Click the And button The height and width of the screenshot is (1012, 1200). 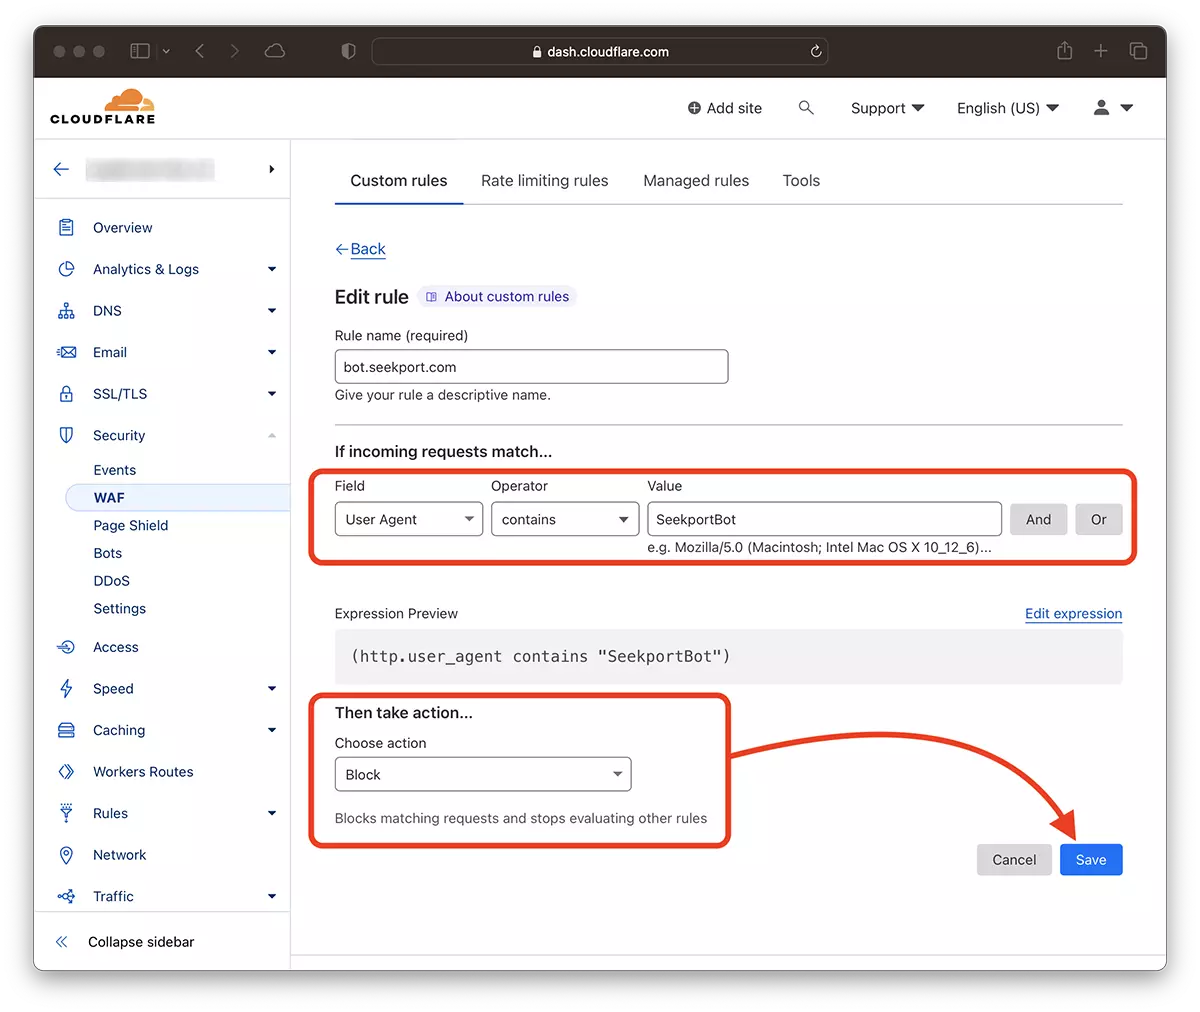click(1038, 519)
